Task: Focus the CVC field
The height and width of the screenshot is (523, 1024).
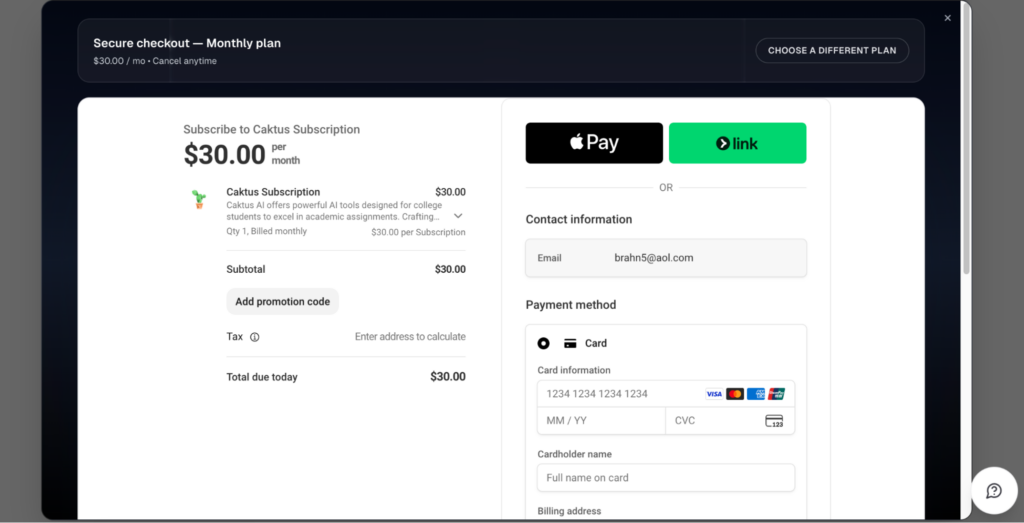Action: (730, 420)
